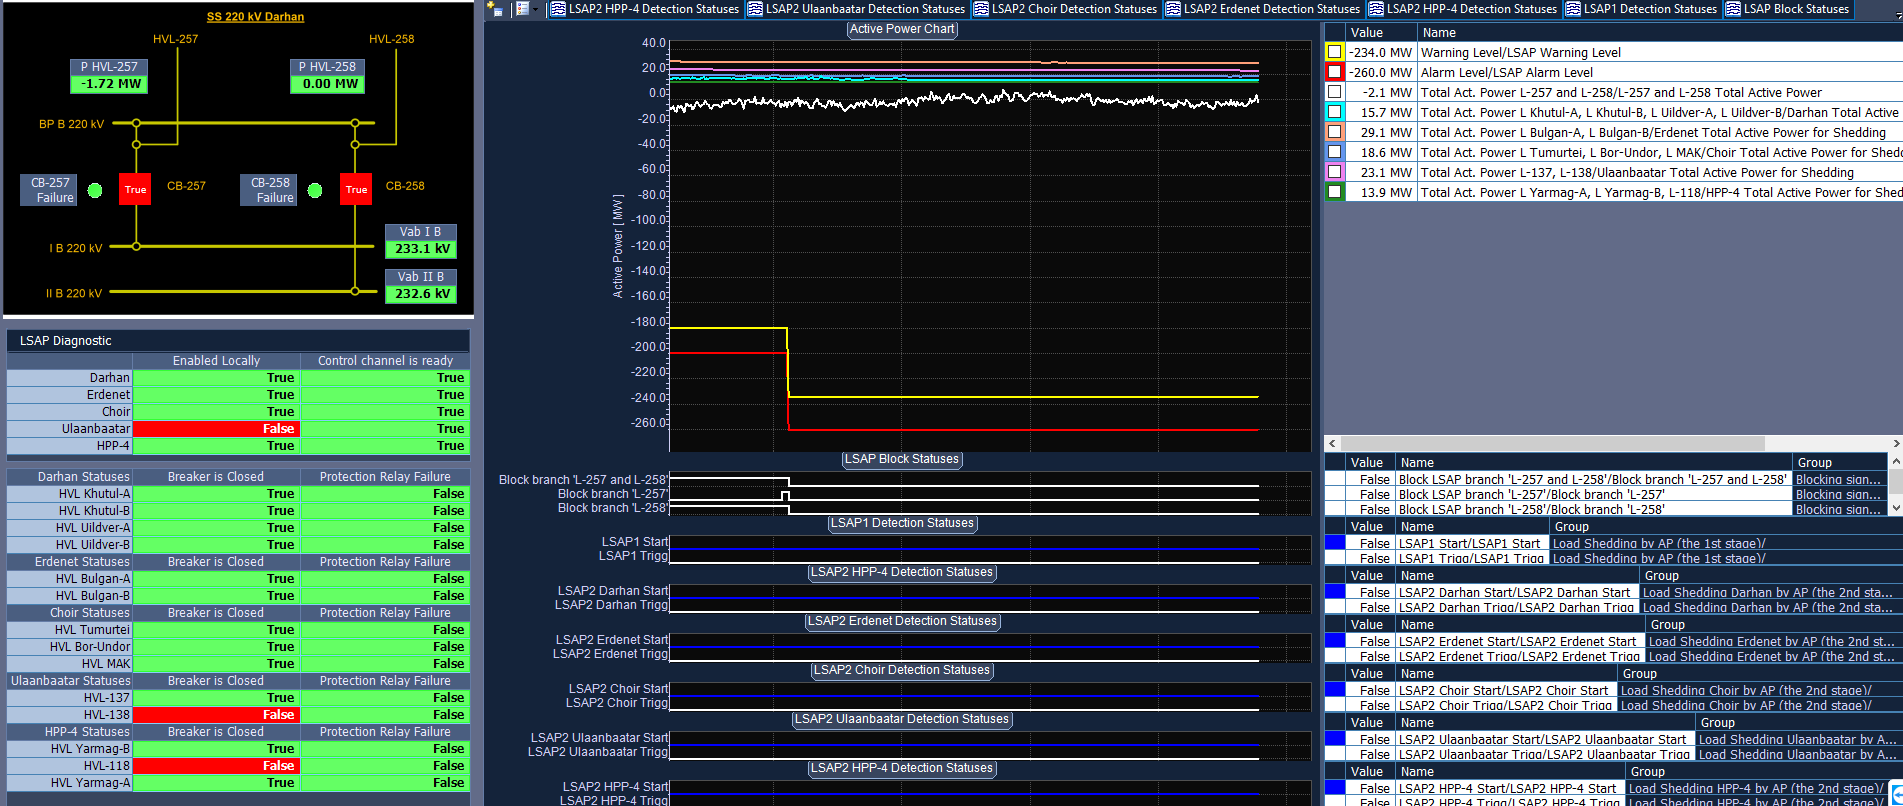The width and height of the screenshot is (1903, 806).
Task: Click the LSAP2 Choir Detection Statuses tab icon
Action: (981, 9)
